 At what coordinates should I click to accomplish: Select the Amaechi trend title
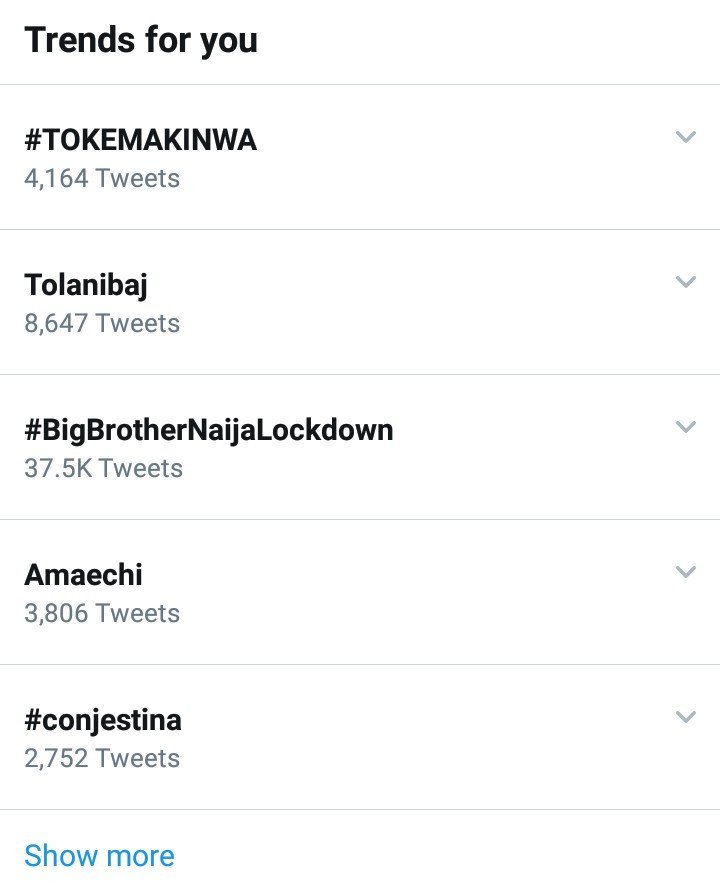point(83,575)
